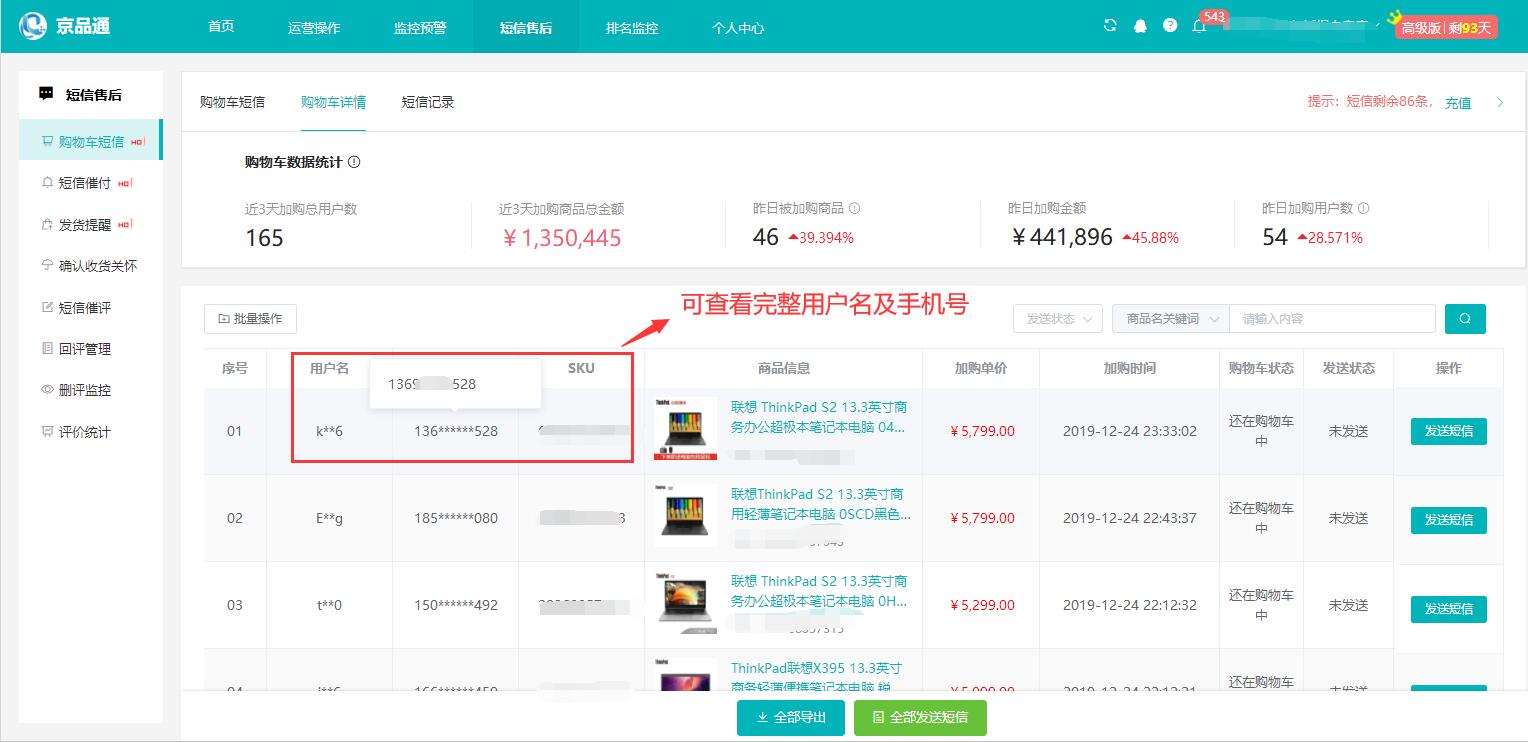Select 短信催付 in the sidebar

[x=84, y=183]
